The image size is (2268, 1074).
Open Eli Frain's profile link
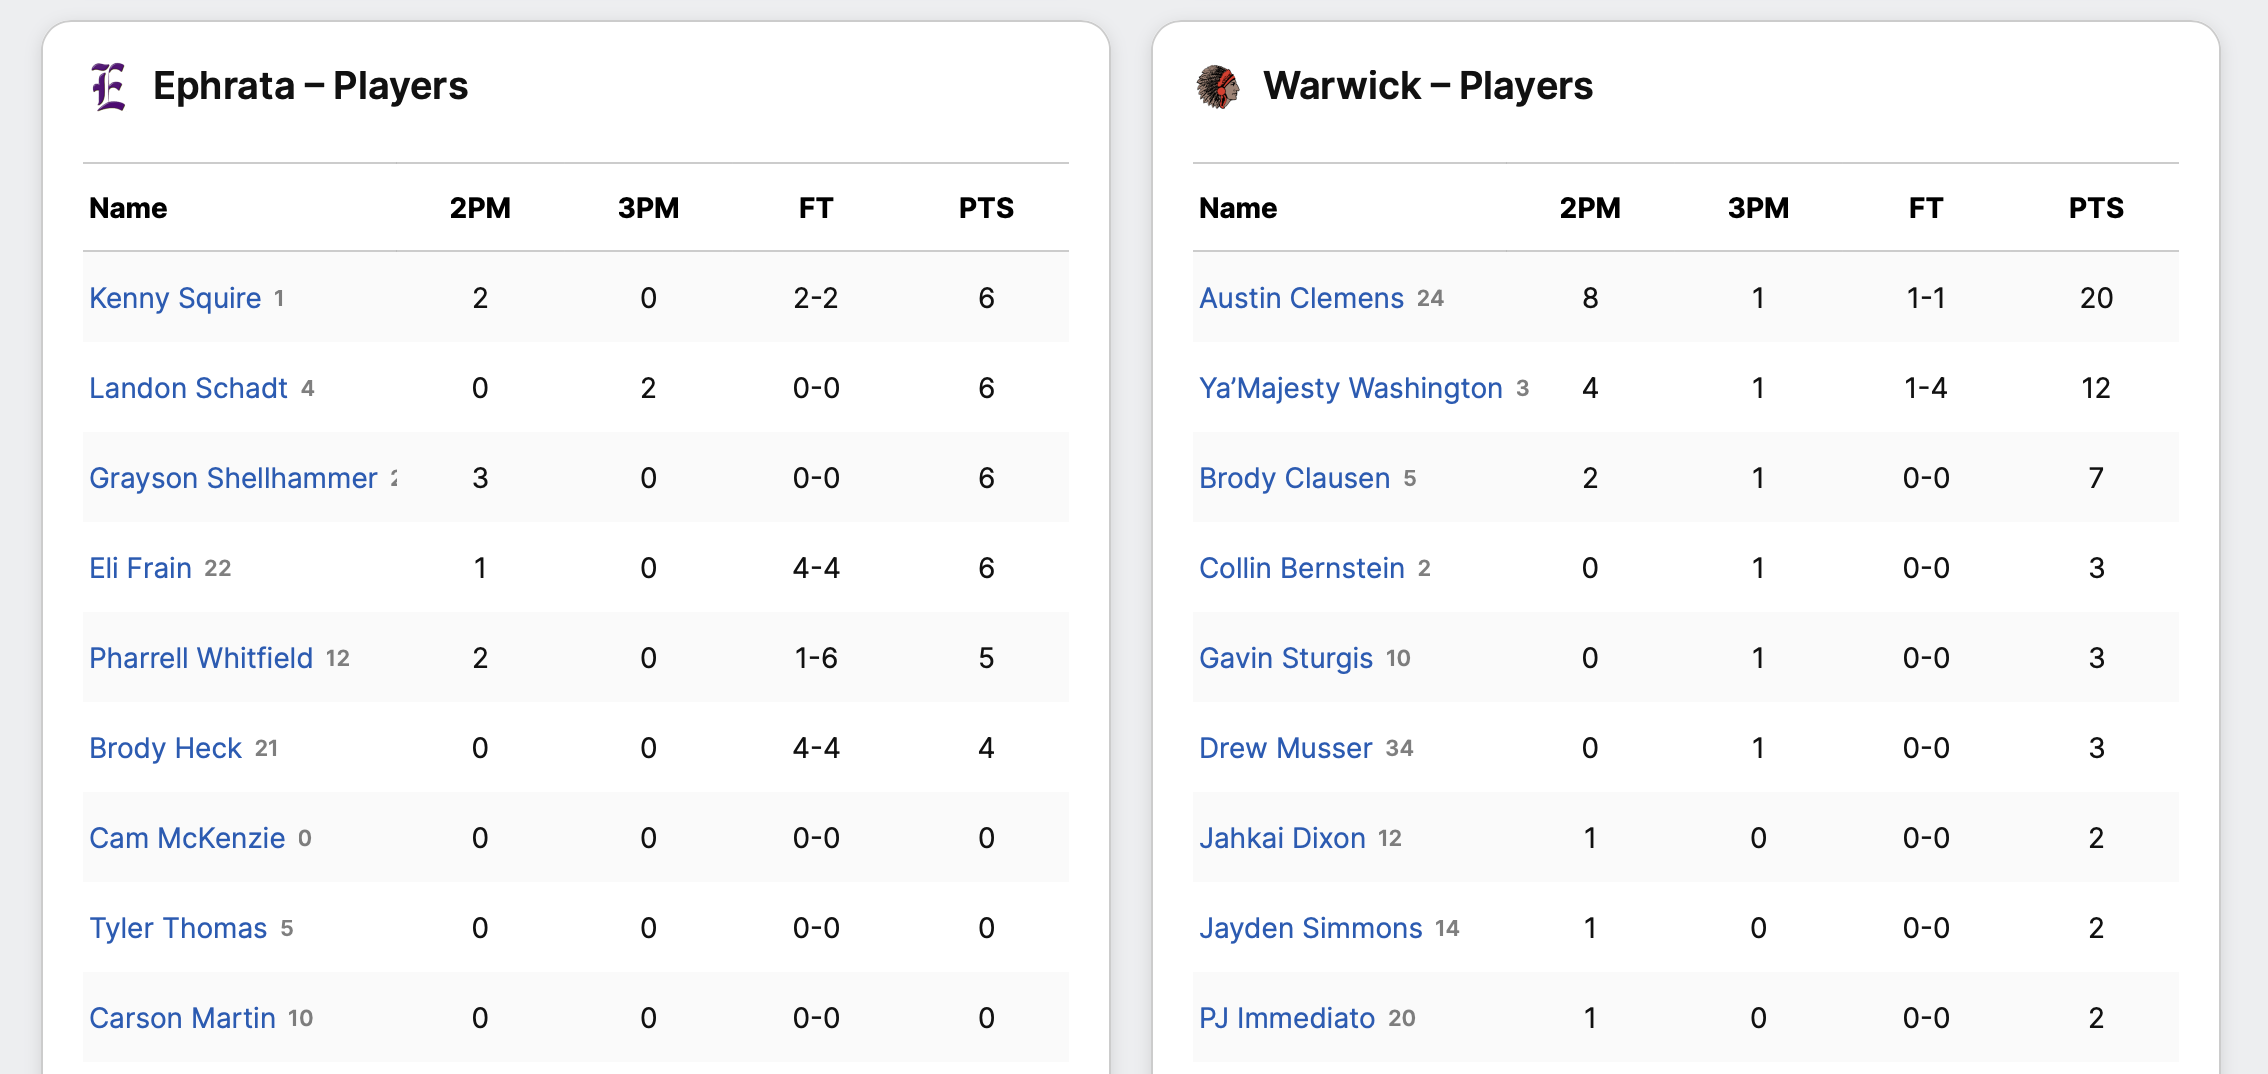[140, 568]
